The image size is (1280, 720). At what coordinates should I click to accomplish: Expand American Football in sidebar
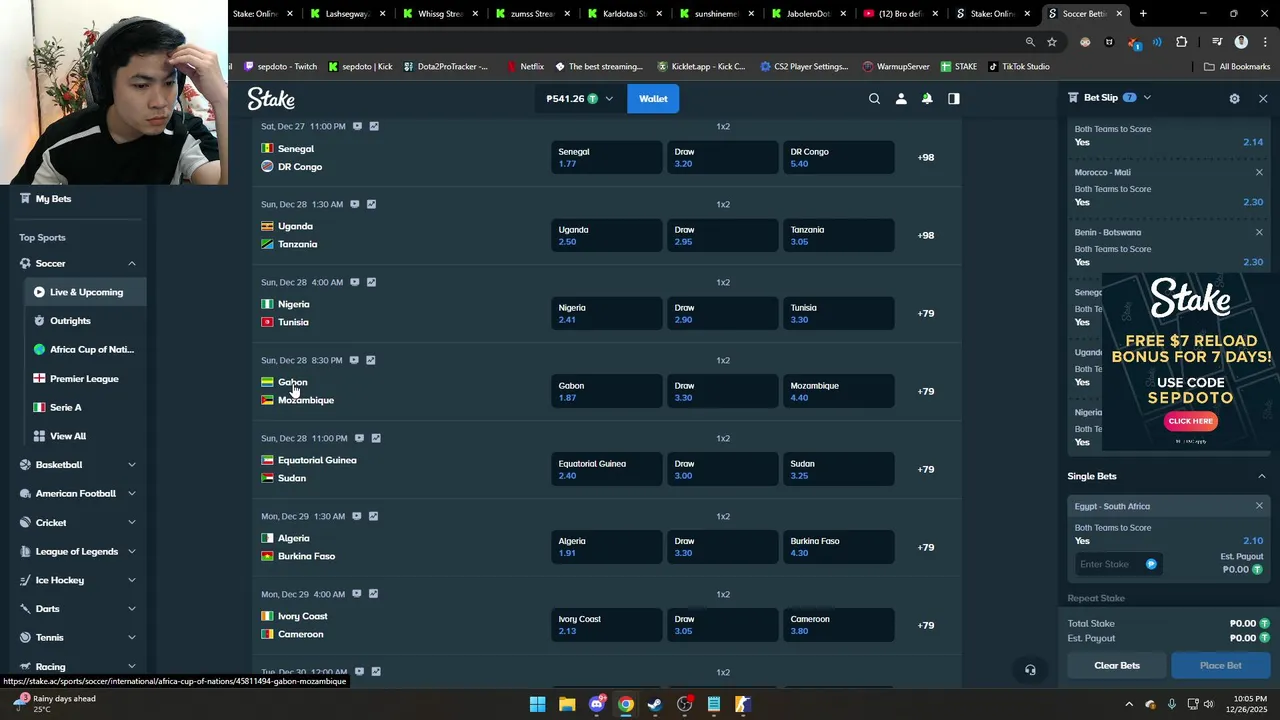point(131,494)
